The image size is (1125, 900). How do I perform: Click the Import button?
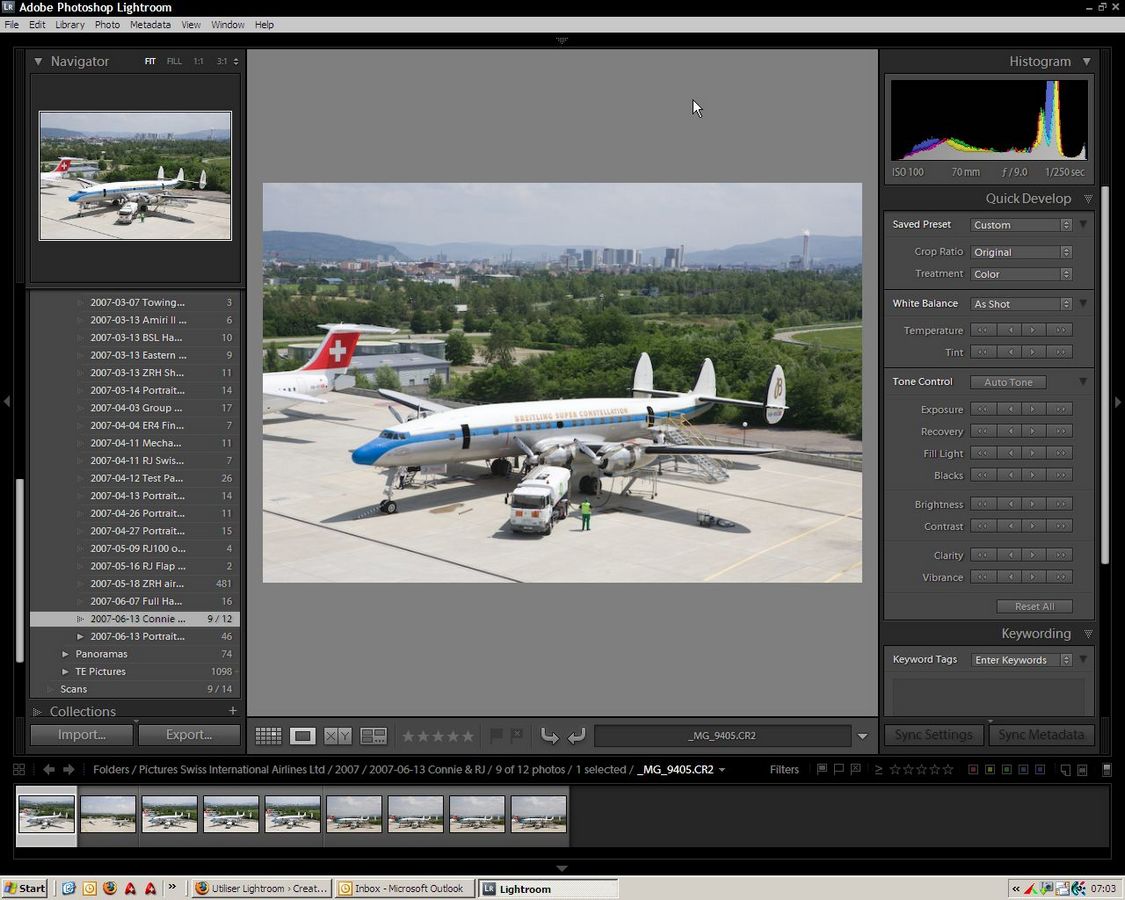click(x=82, y=735)
